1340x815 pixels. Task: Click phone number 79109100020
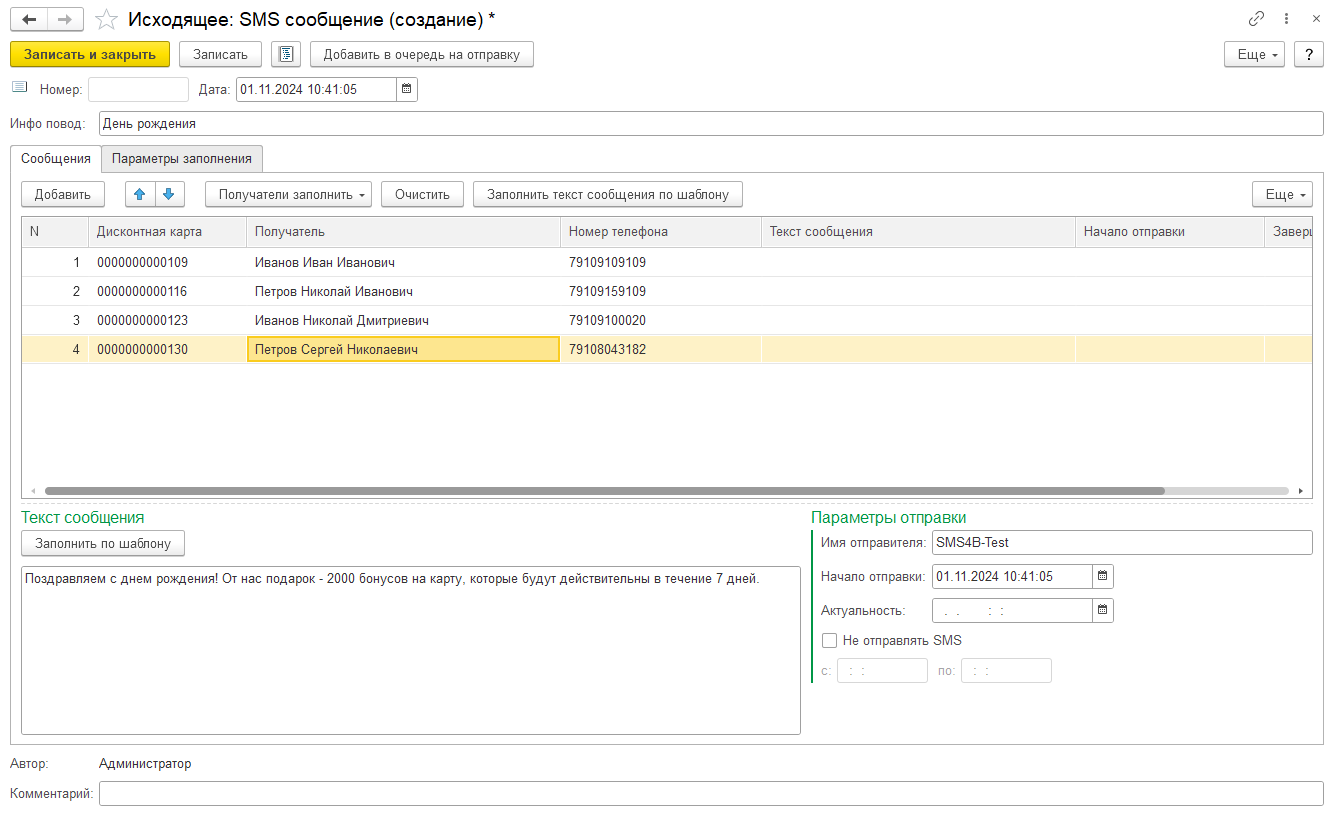click(607, 321)
